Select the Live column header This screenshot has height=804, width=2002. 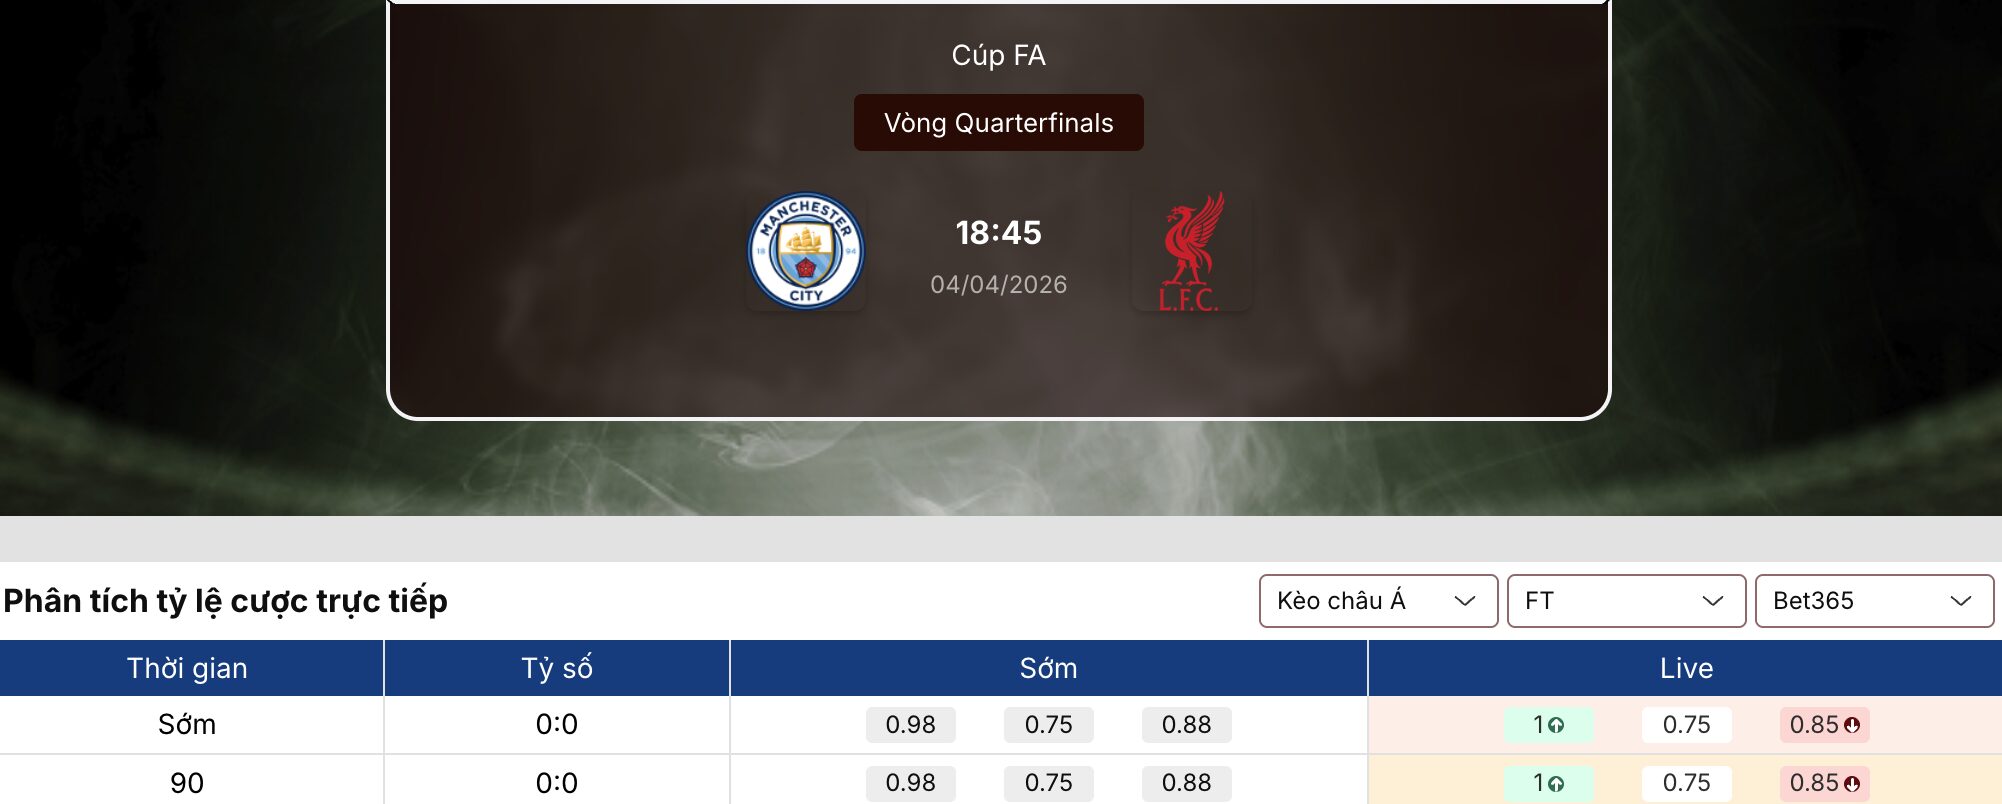coord(1685,668)
